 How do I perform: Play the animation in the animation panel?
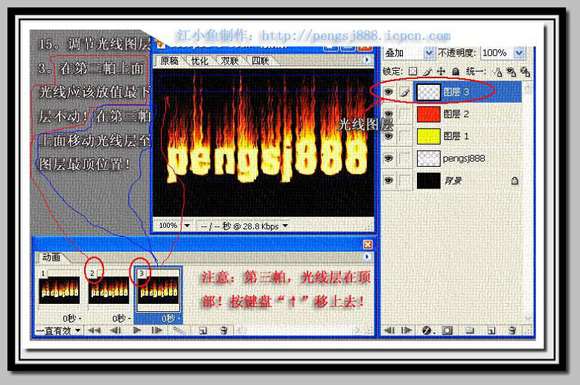click(137, 330)
